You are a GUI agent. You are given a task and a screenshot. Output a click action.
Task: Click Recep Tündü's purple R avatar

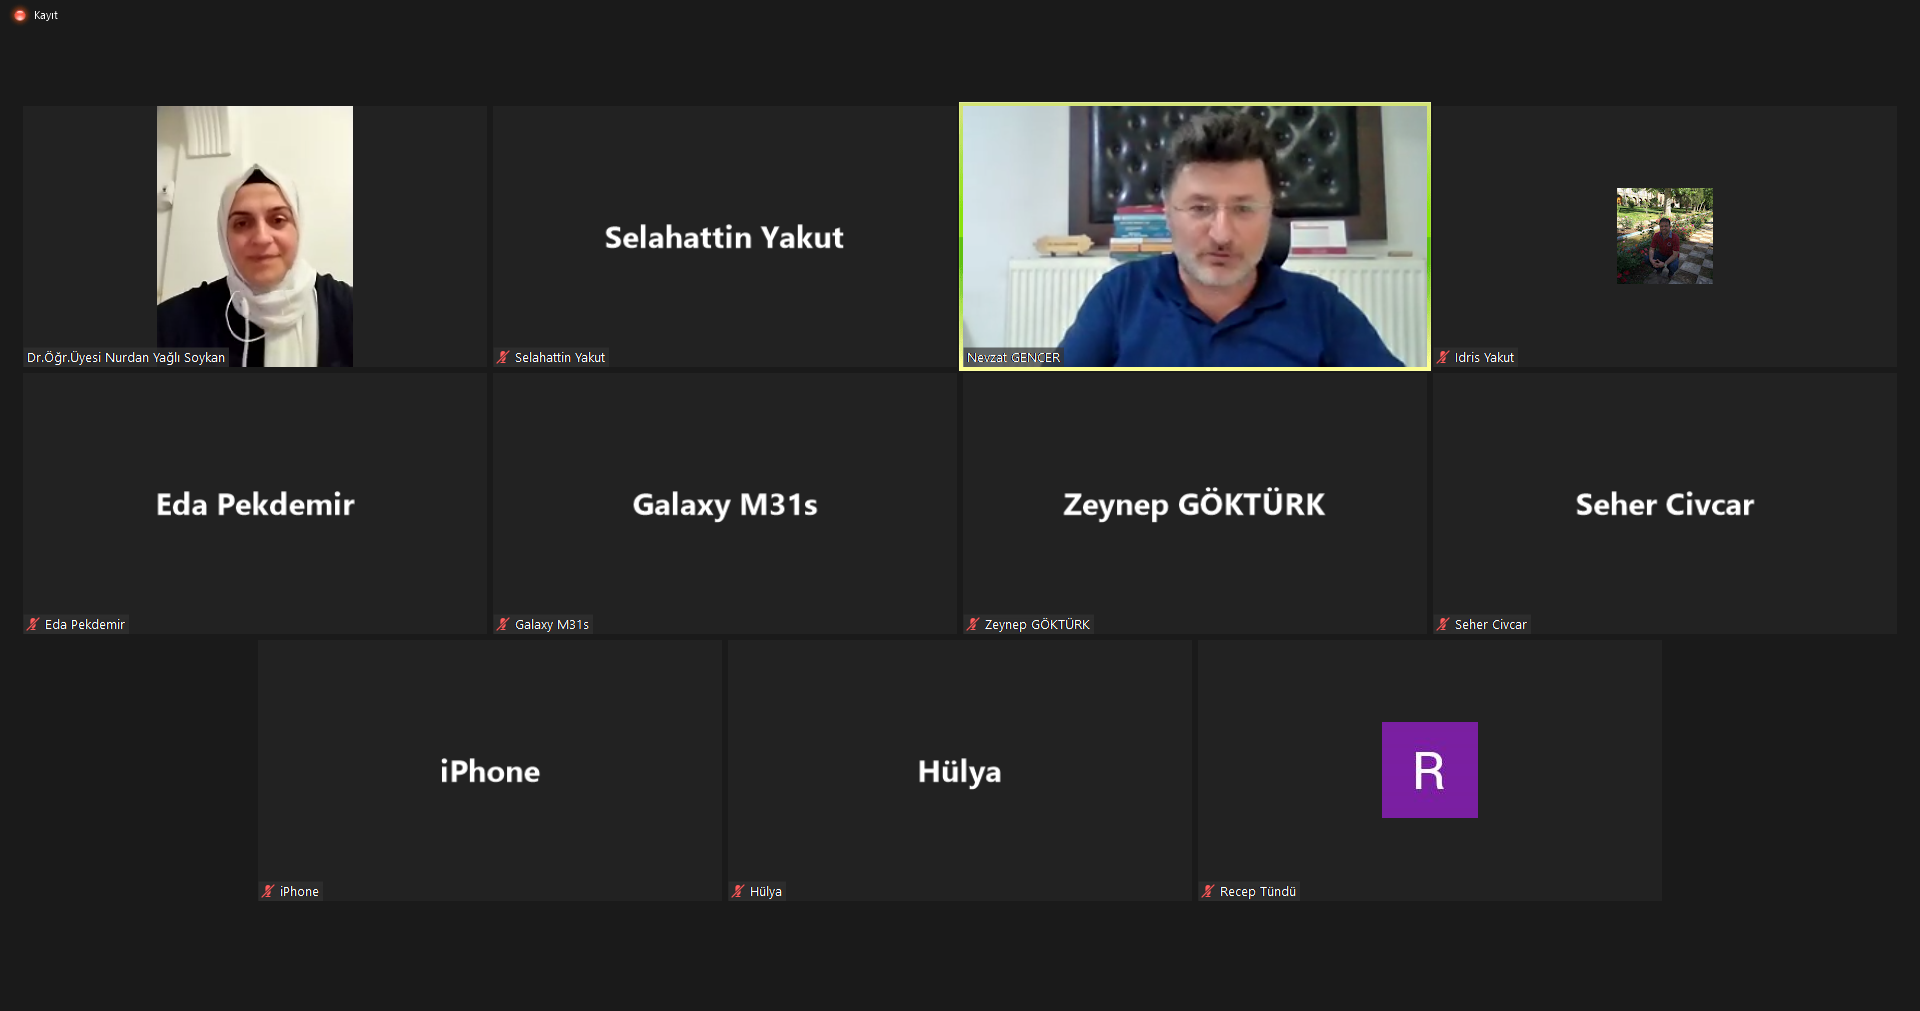click(x=1430, y=770)
